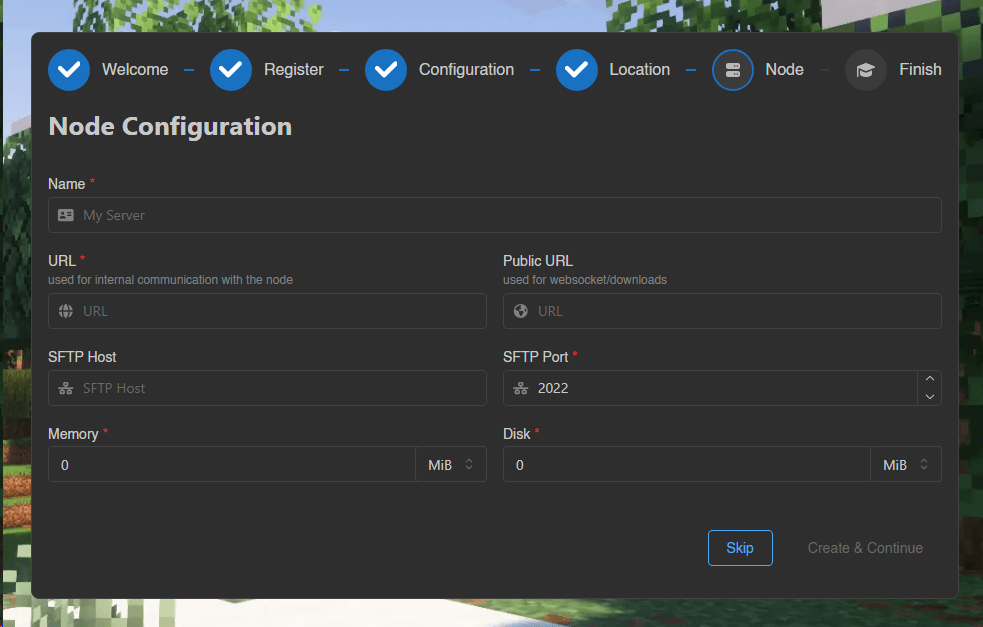Open the Disk unit MiB dropdown
Viewport: 983px width, 627px height.
(x=906, y=465)
